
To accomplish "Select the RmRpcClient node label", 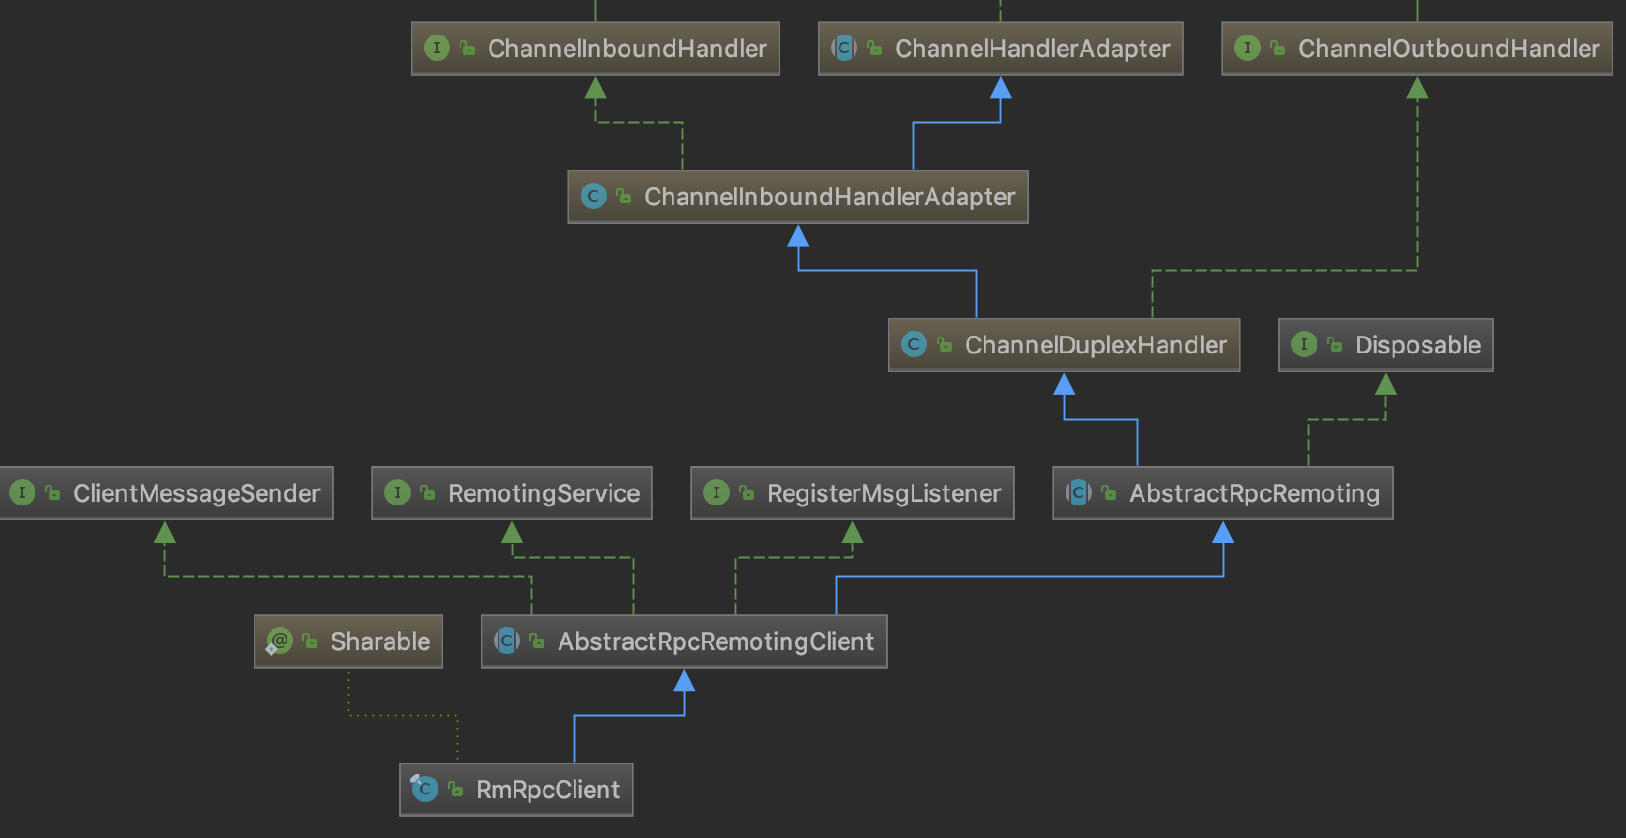I will tap(547, 790).
